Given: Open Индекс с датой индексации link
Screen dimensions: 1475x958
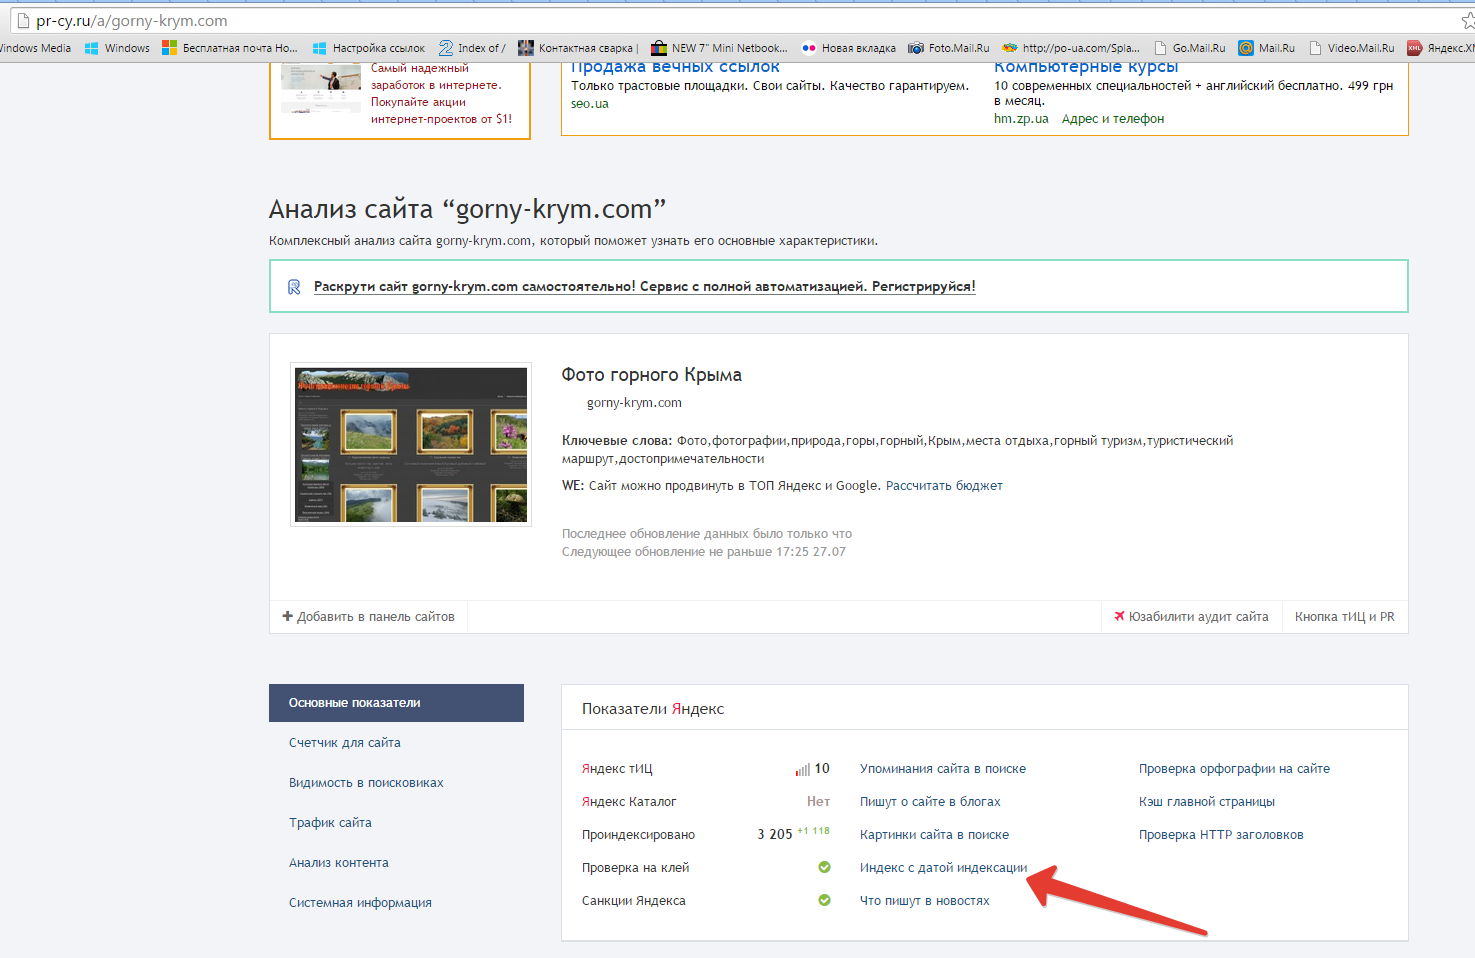Looking at the screenshot, I should tap(943, 868).
